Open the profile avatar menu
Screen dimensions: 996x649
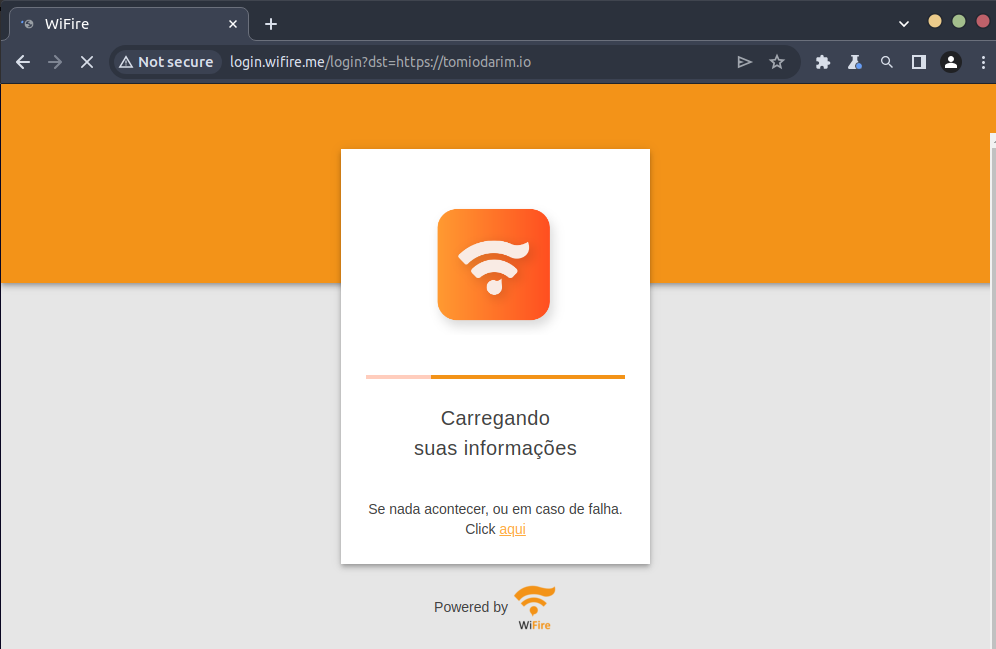click(951, 62)
